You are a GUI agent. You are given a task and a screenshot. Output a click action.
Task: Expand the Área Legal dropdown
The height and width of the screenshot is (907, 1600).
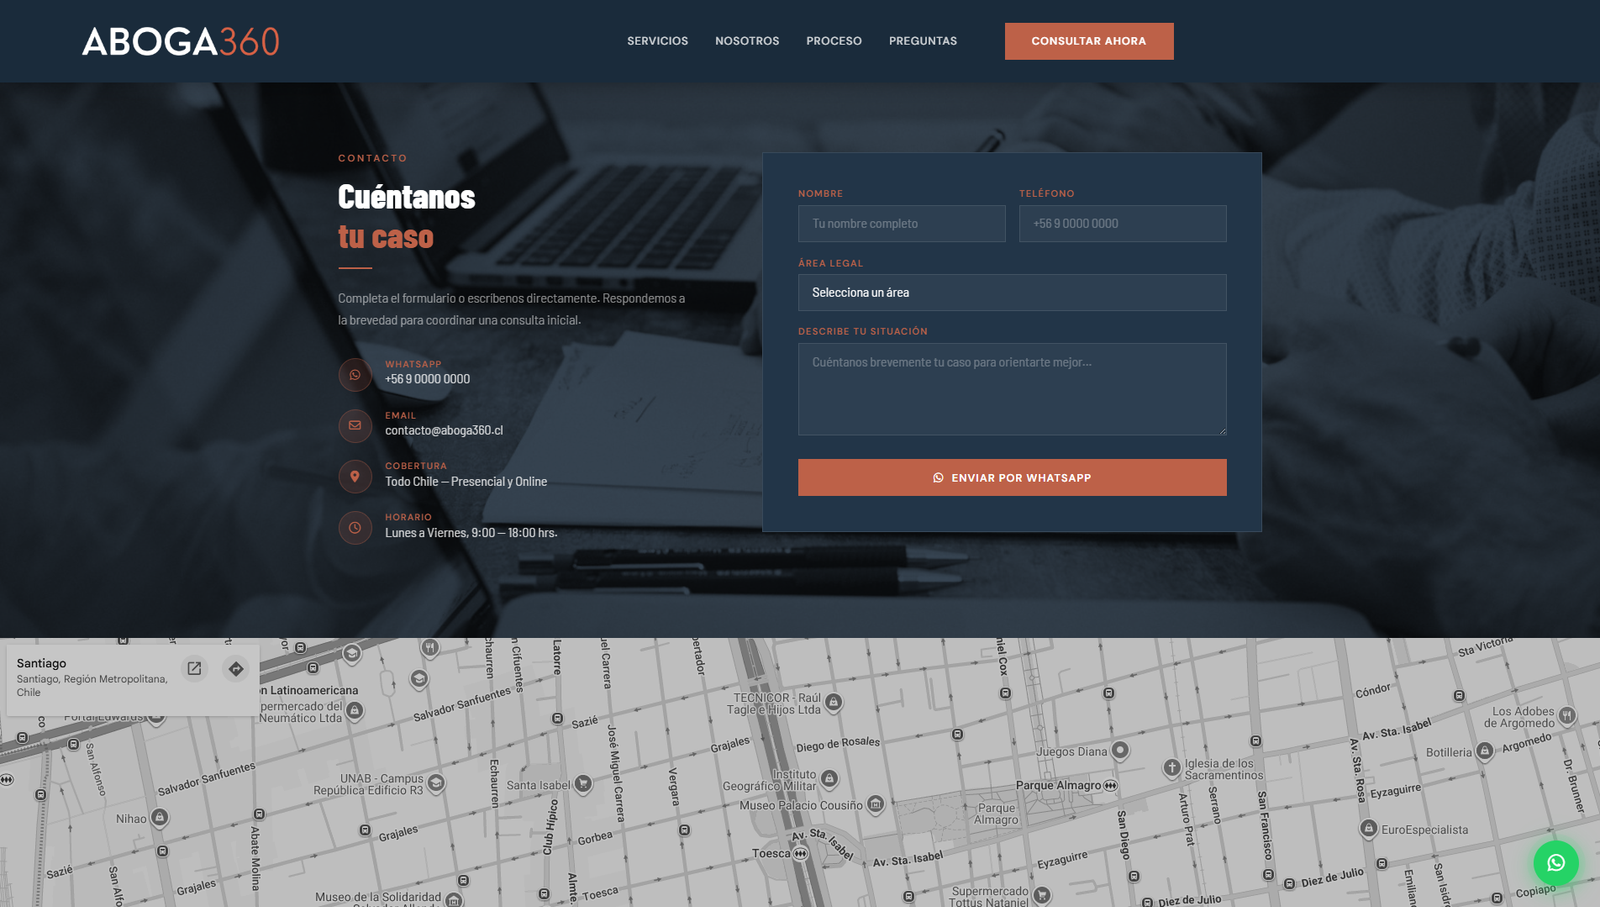pyautogui.click(x=1012, y=293)
